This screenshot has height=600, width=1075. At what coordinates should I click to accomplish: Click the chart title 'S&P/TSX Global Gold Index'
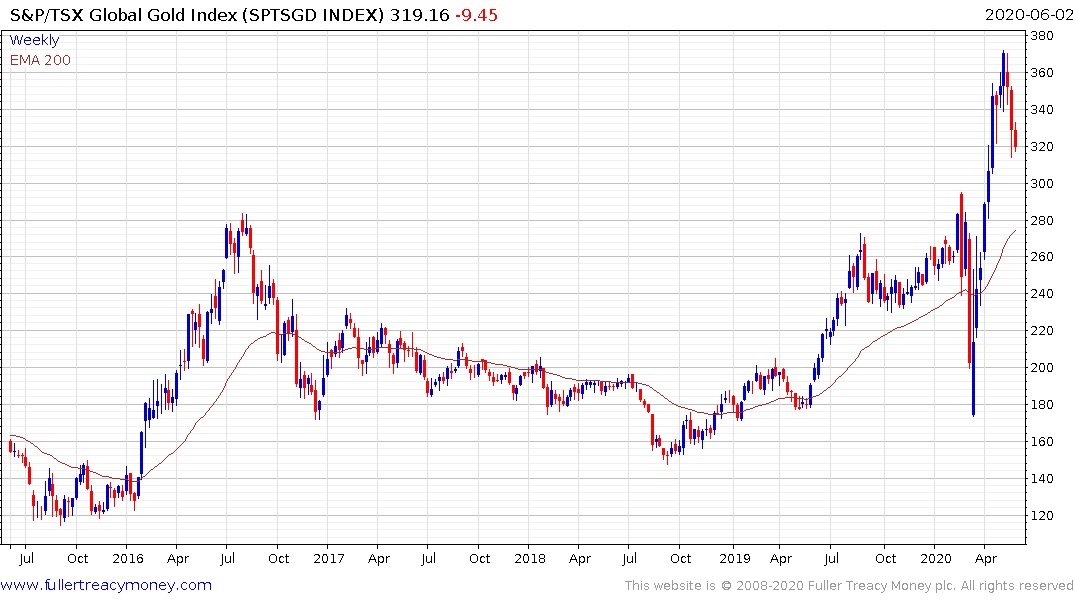123,14
